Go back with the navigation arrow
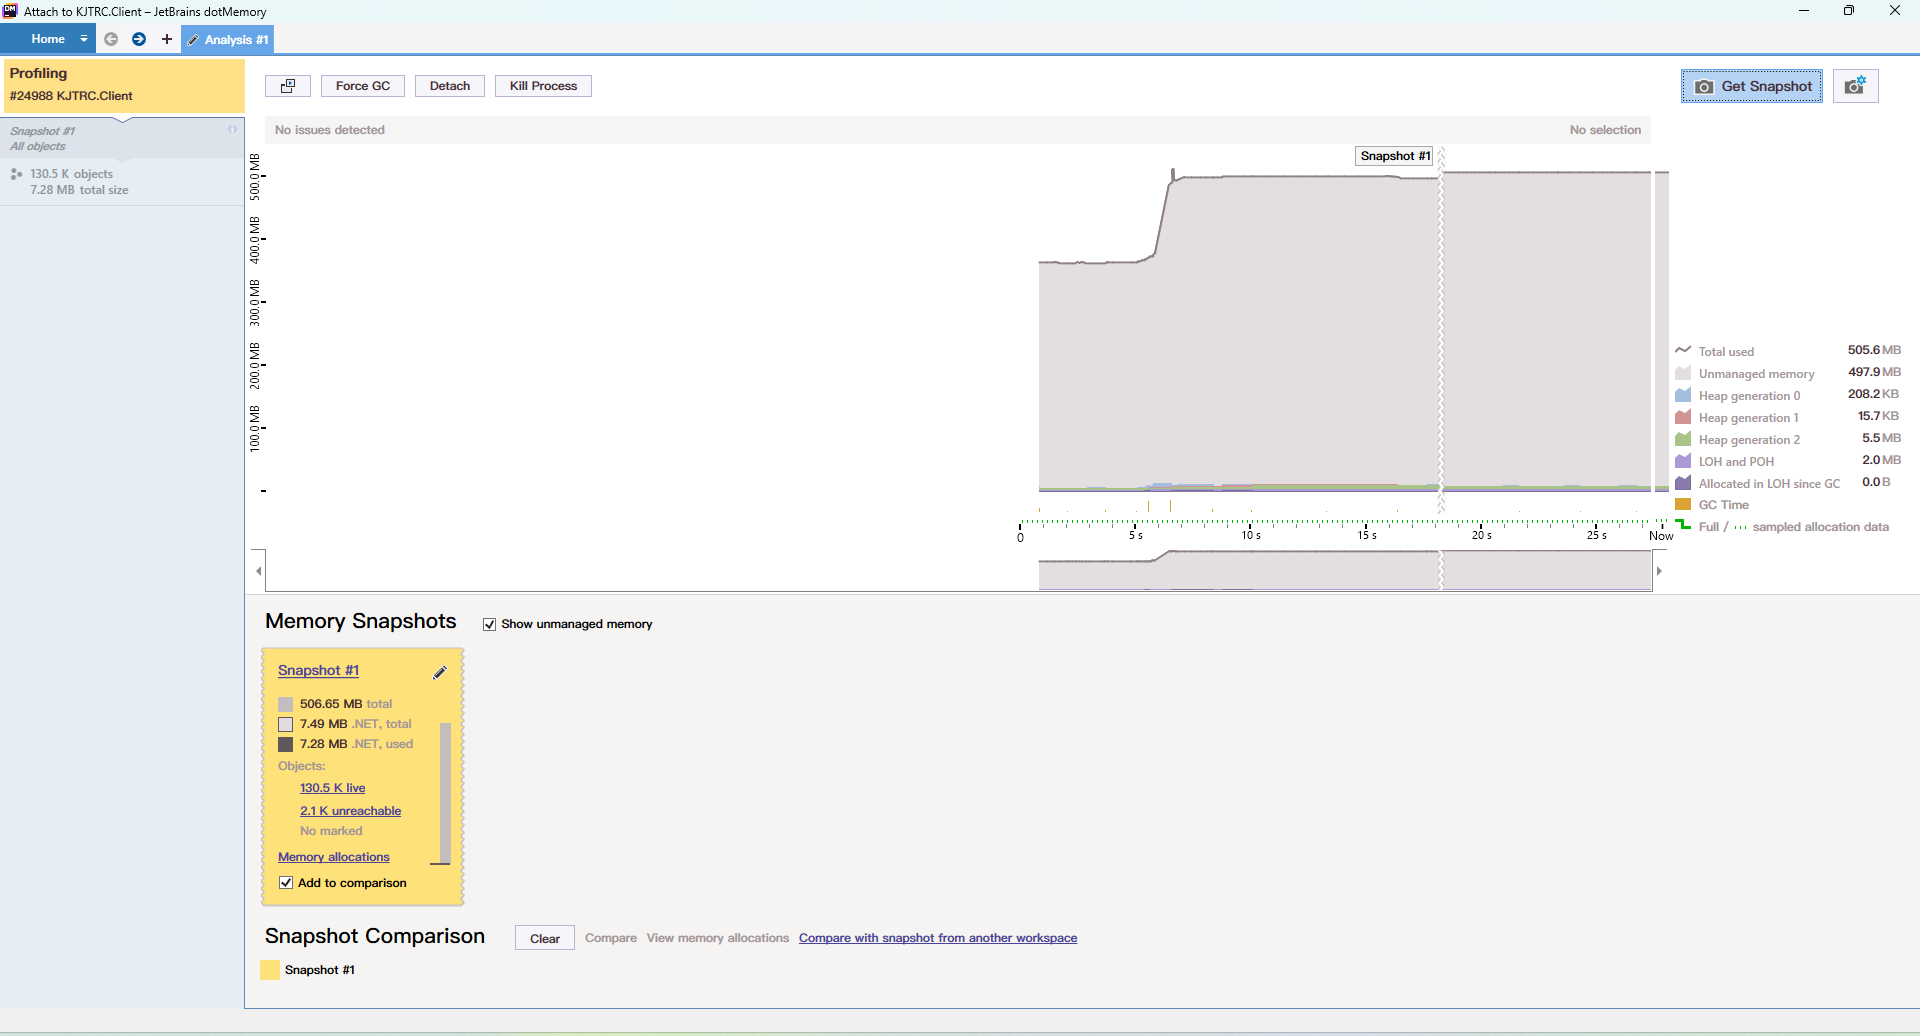The image size is (1920, 1036). (111, 39)
